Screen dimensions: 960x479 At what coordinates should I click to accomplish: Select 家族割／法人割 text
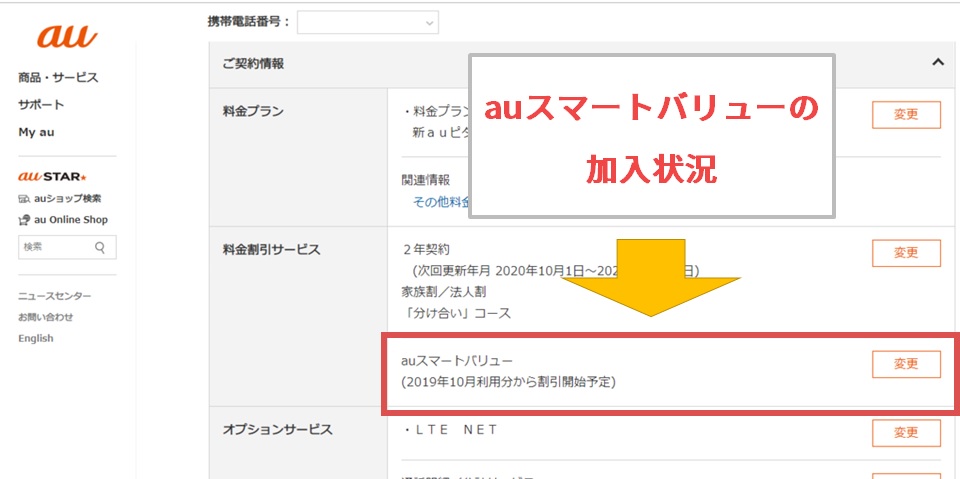(x=444, y=292)
